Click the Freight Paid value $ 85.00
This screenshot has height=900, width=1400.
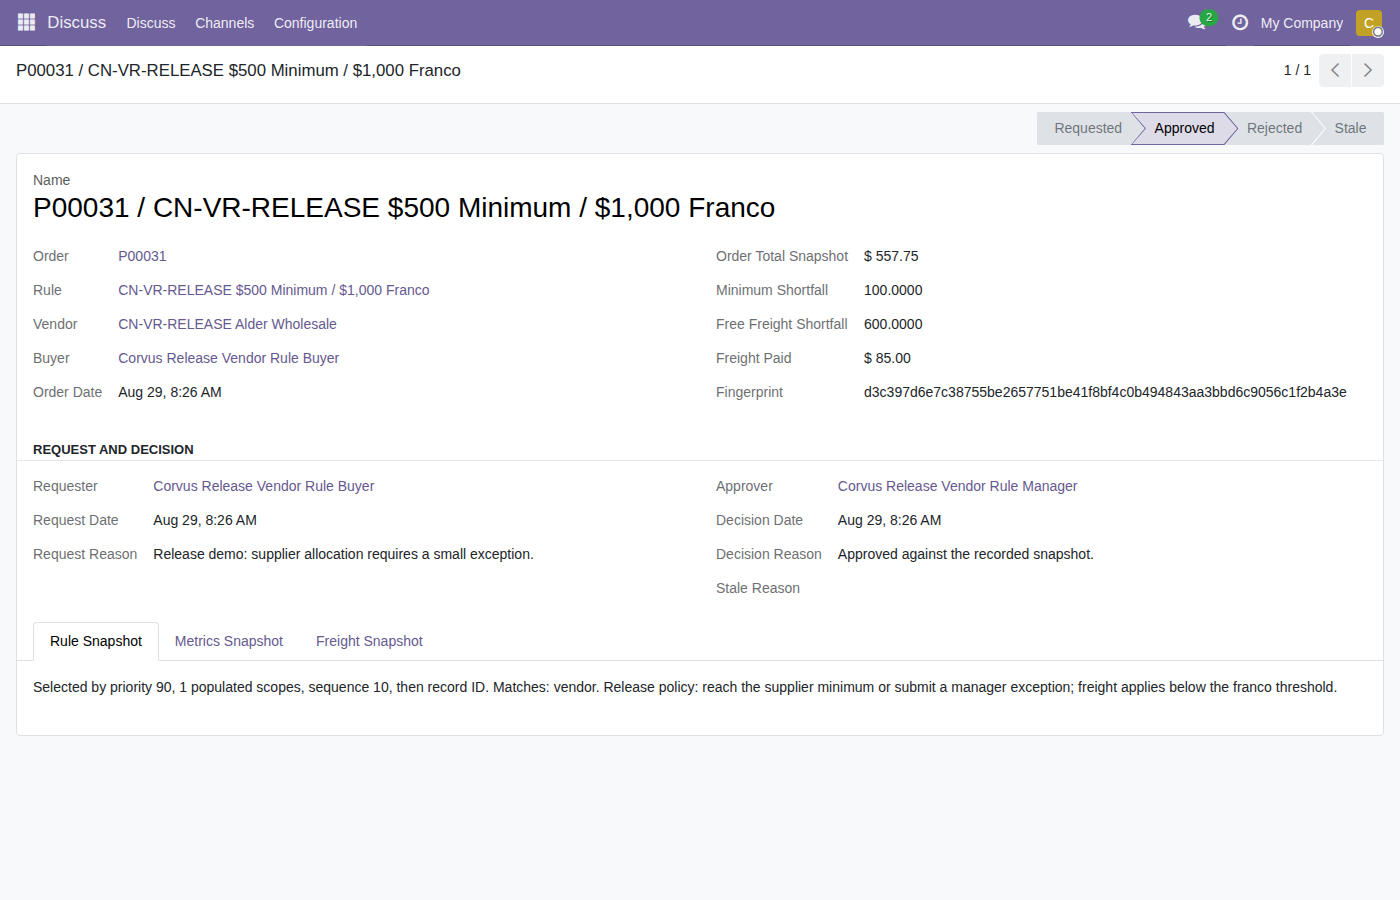(887, 358)
